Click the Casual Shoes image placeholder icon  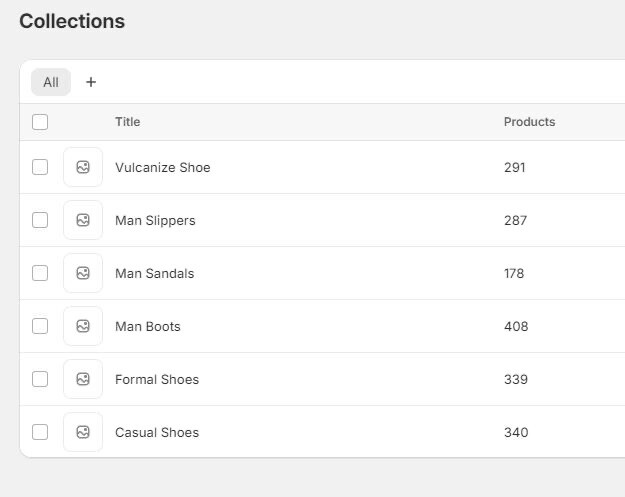tap(83, 432)
